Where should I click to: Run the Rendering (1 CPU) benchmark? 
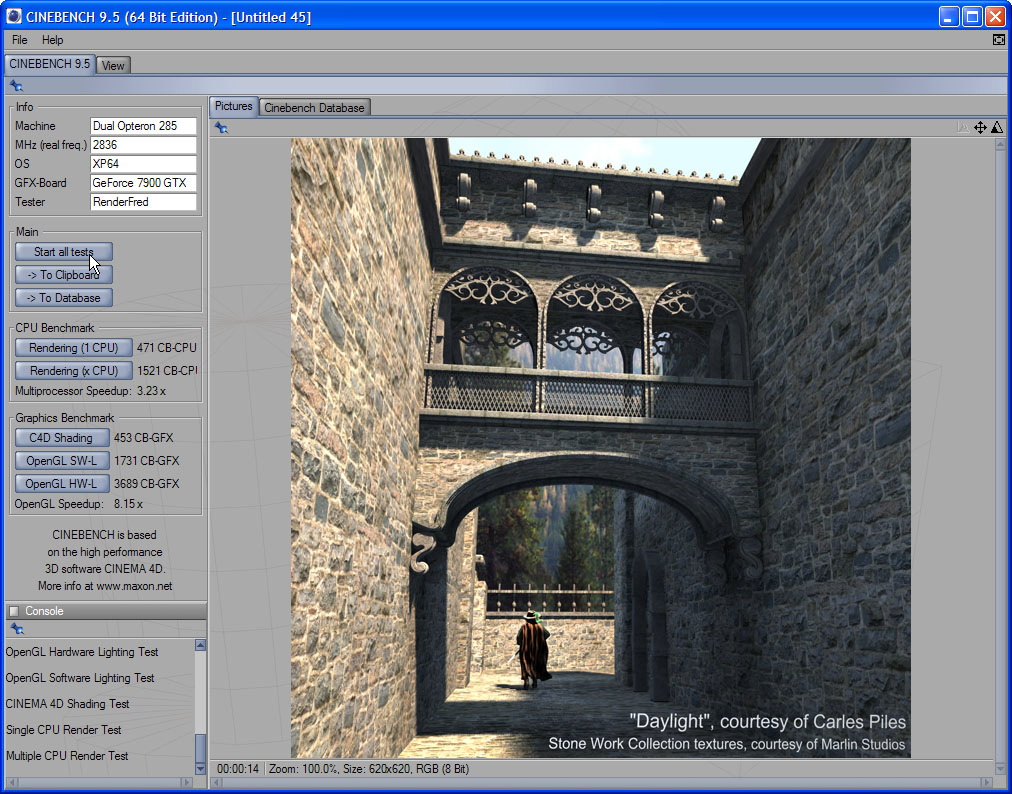pyautogui.click(x=74, y=348)
